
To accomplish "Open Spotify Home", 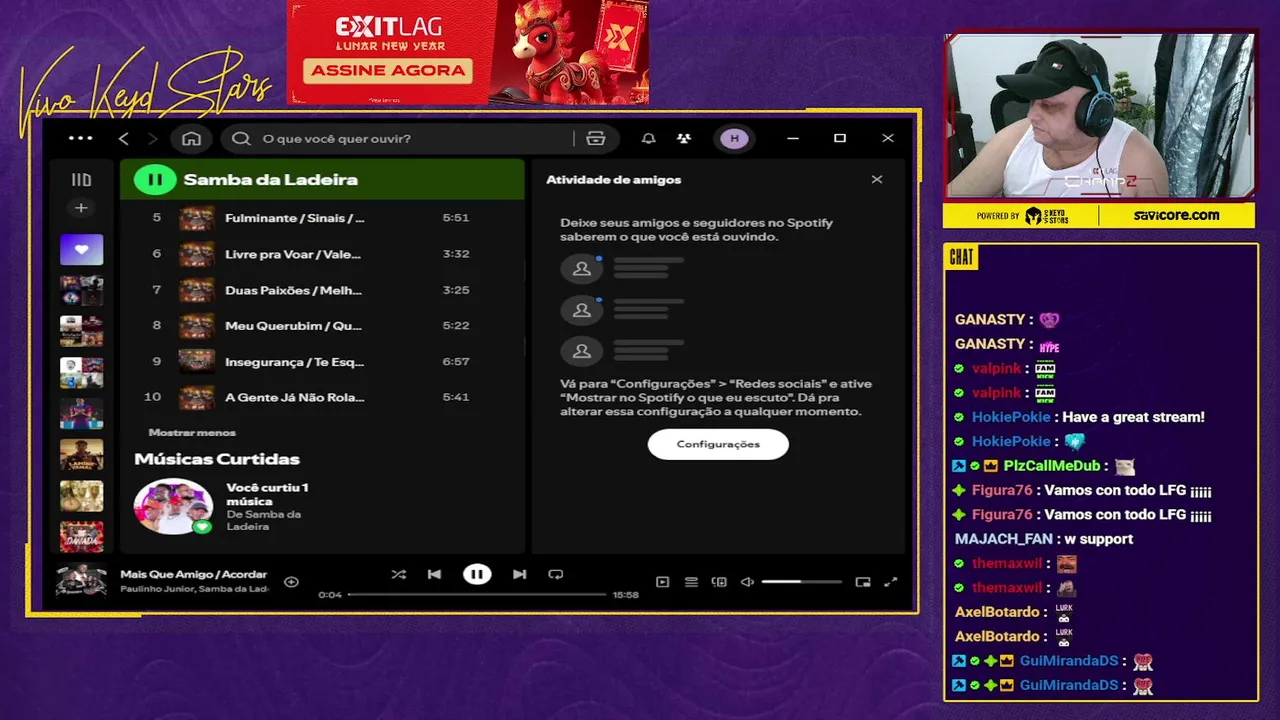I will (x=191, y=138).
